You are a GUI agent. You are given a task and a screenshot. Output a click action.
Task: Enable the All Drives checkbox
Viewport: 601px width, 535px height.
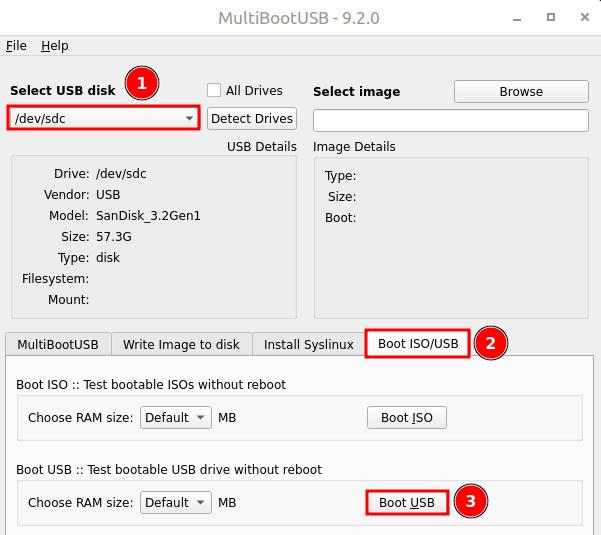point(214,90)
